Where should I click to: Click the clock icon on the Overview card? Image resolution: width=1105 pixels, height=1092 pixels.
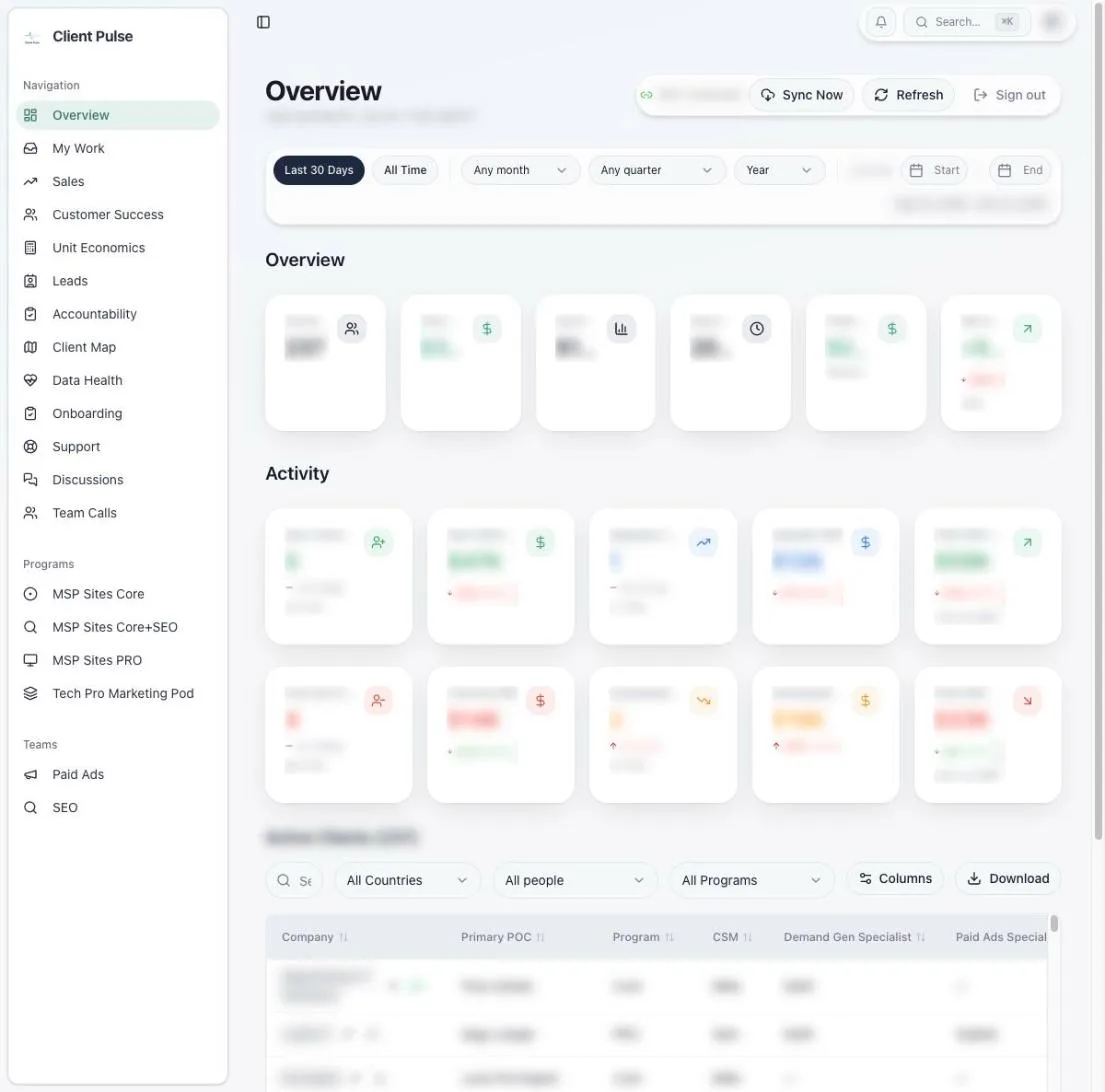coord(756,328)
